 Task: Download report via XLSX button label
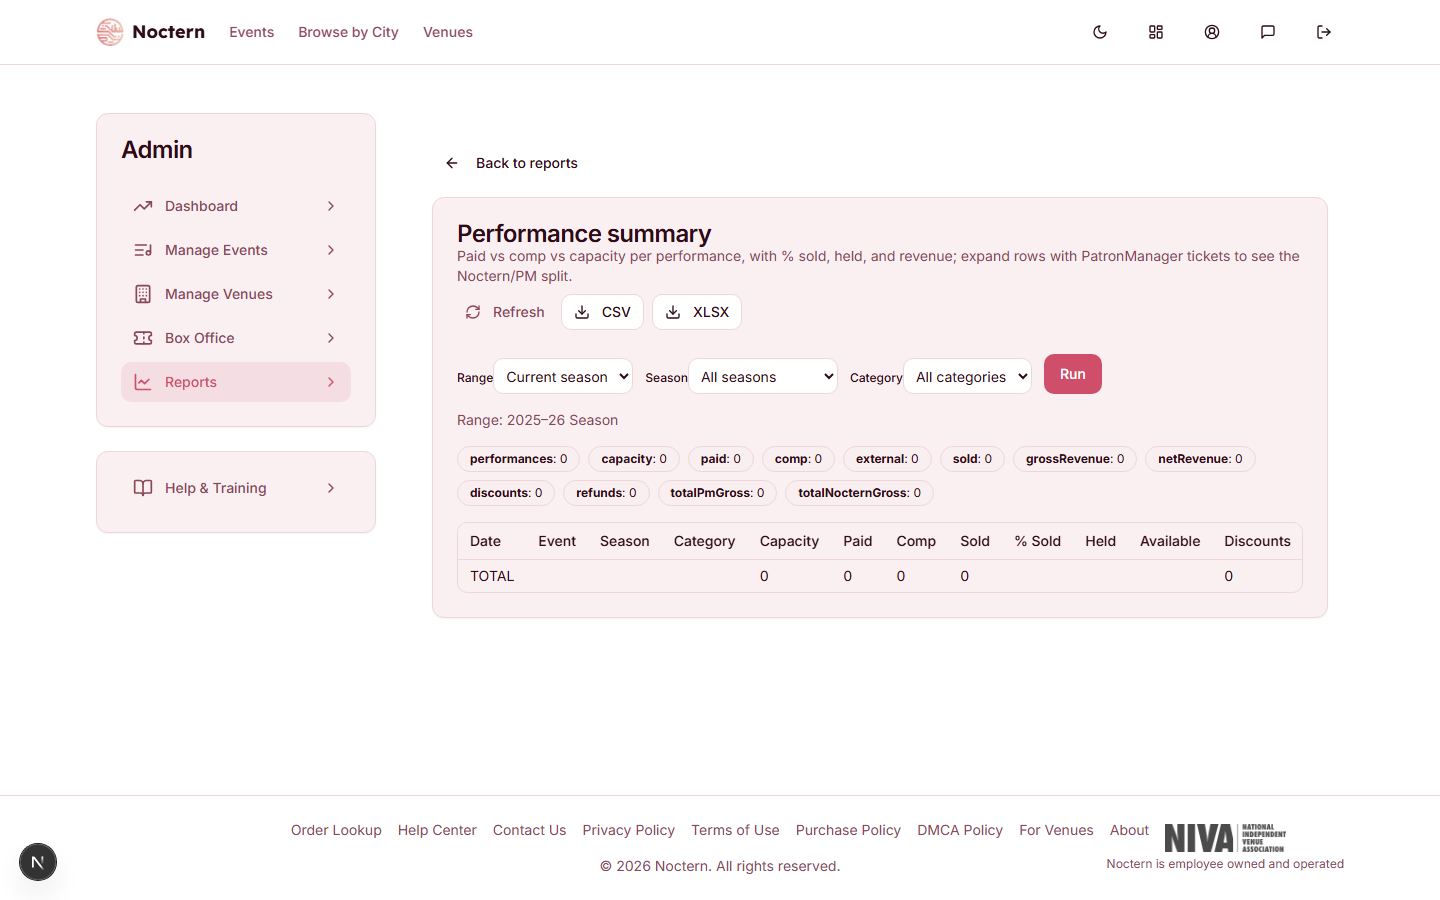[711, 312]
